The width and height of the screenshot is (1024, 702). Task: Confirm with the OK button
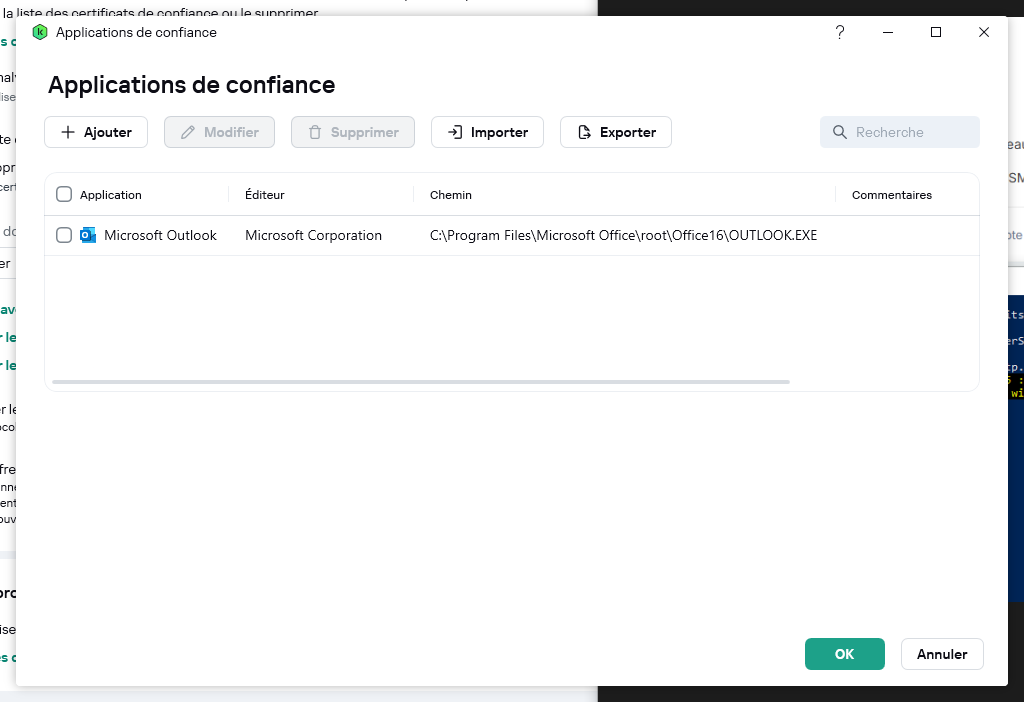pos(844,654)
